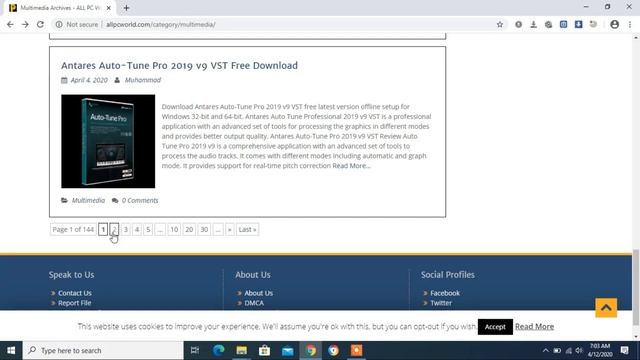Open File Explorer from the taskbar

(242, 350)
